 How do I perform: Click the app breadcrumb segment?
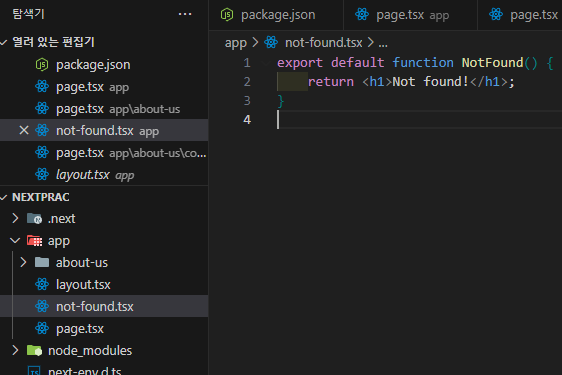[235, 43]
